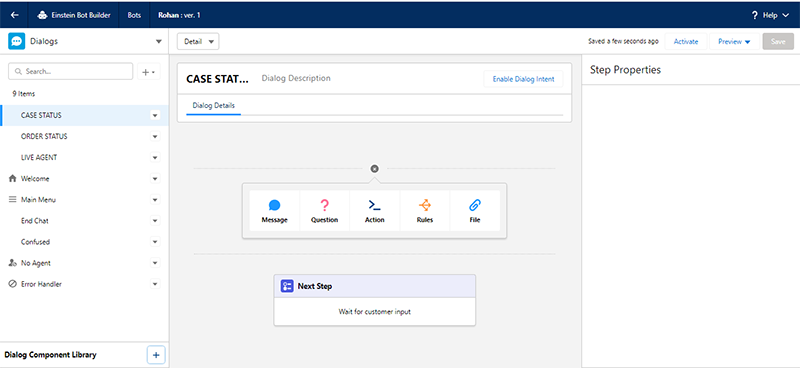Open the Detail view dropdown
Image resolution: width=800 pixels, height=368 pixels.
(x=198, y=41)
